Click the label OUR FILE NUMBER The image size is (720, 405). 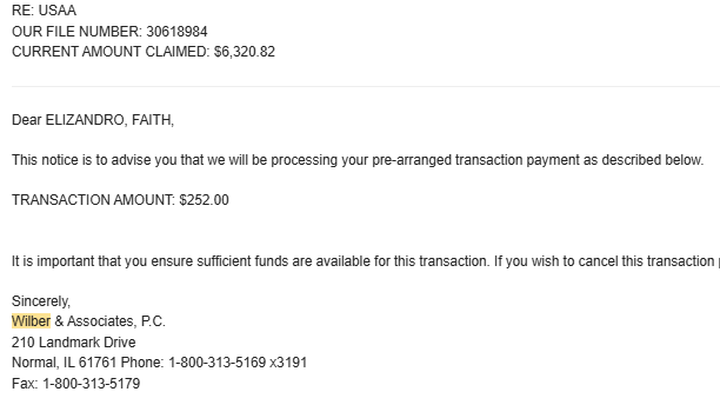click(77, 31)
